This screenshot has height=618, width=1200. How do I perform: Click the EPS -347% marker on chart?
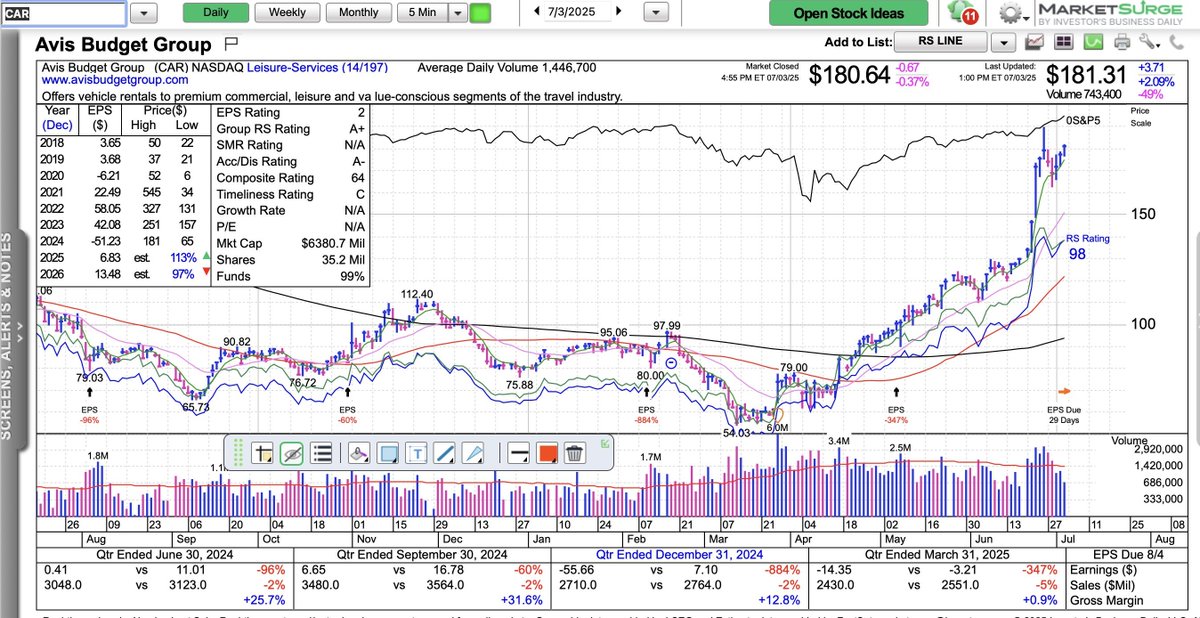click(895, 404)
